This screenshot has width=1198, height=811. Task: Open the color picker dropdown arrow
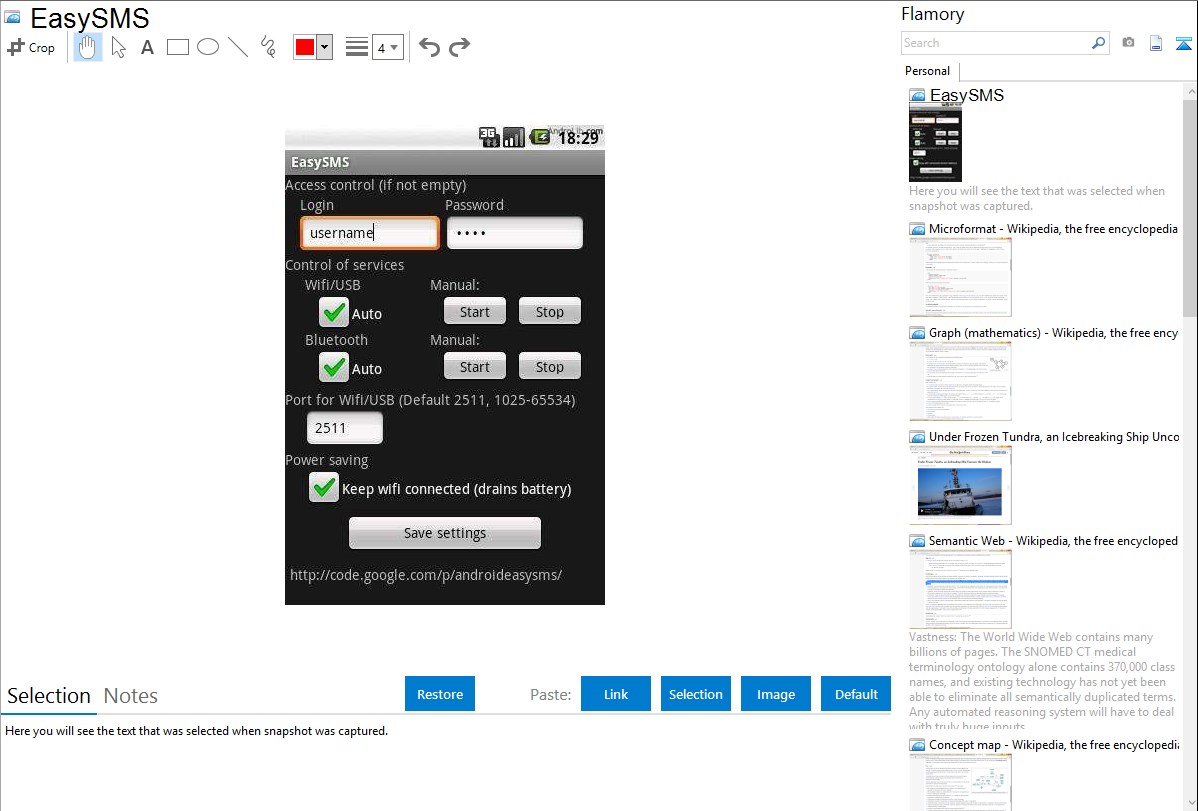coord(324,47)
